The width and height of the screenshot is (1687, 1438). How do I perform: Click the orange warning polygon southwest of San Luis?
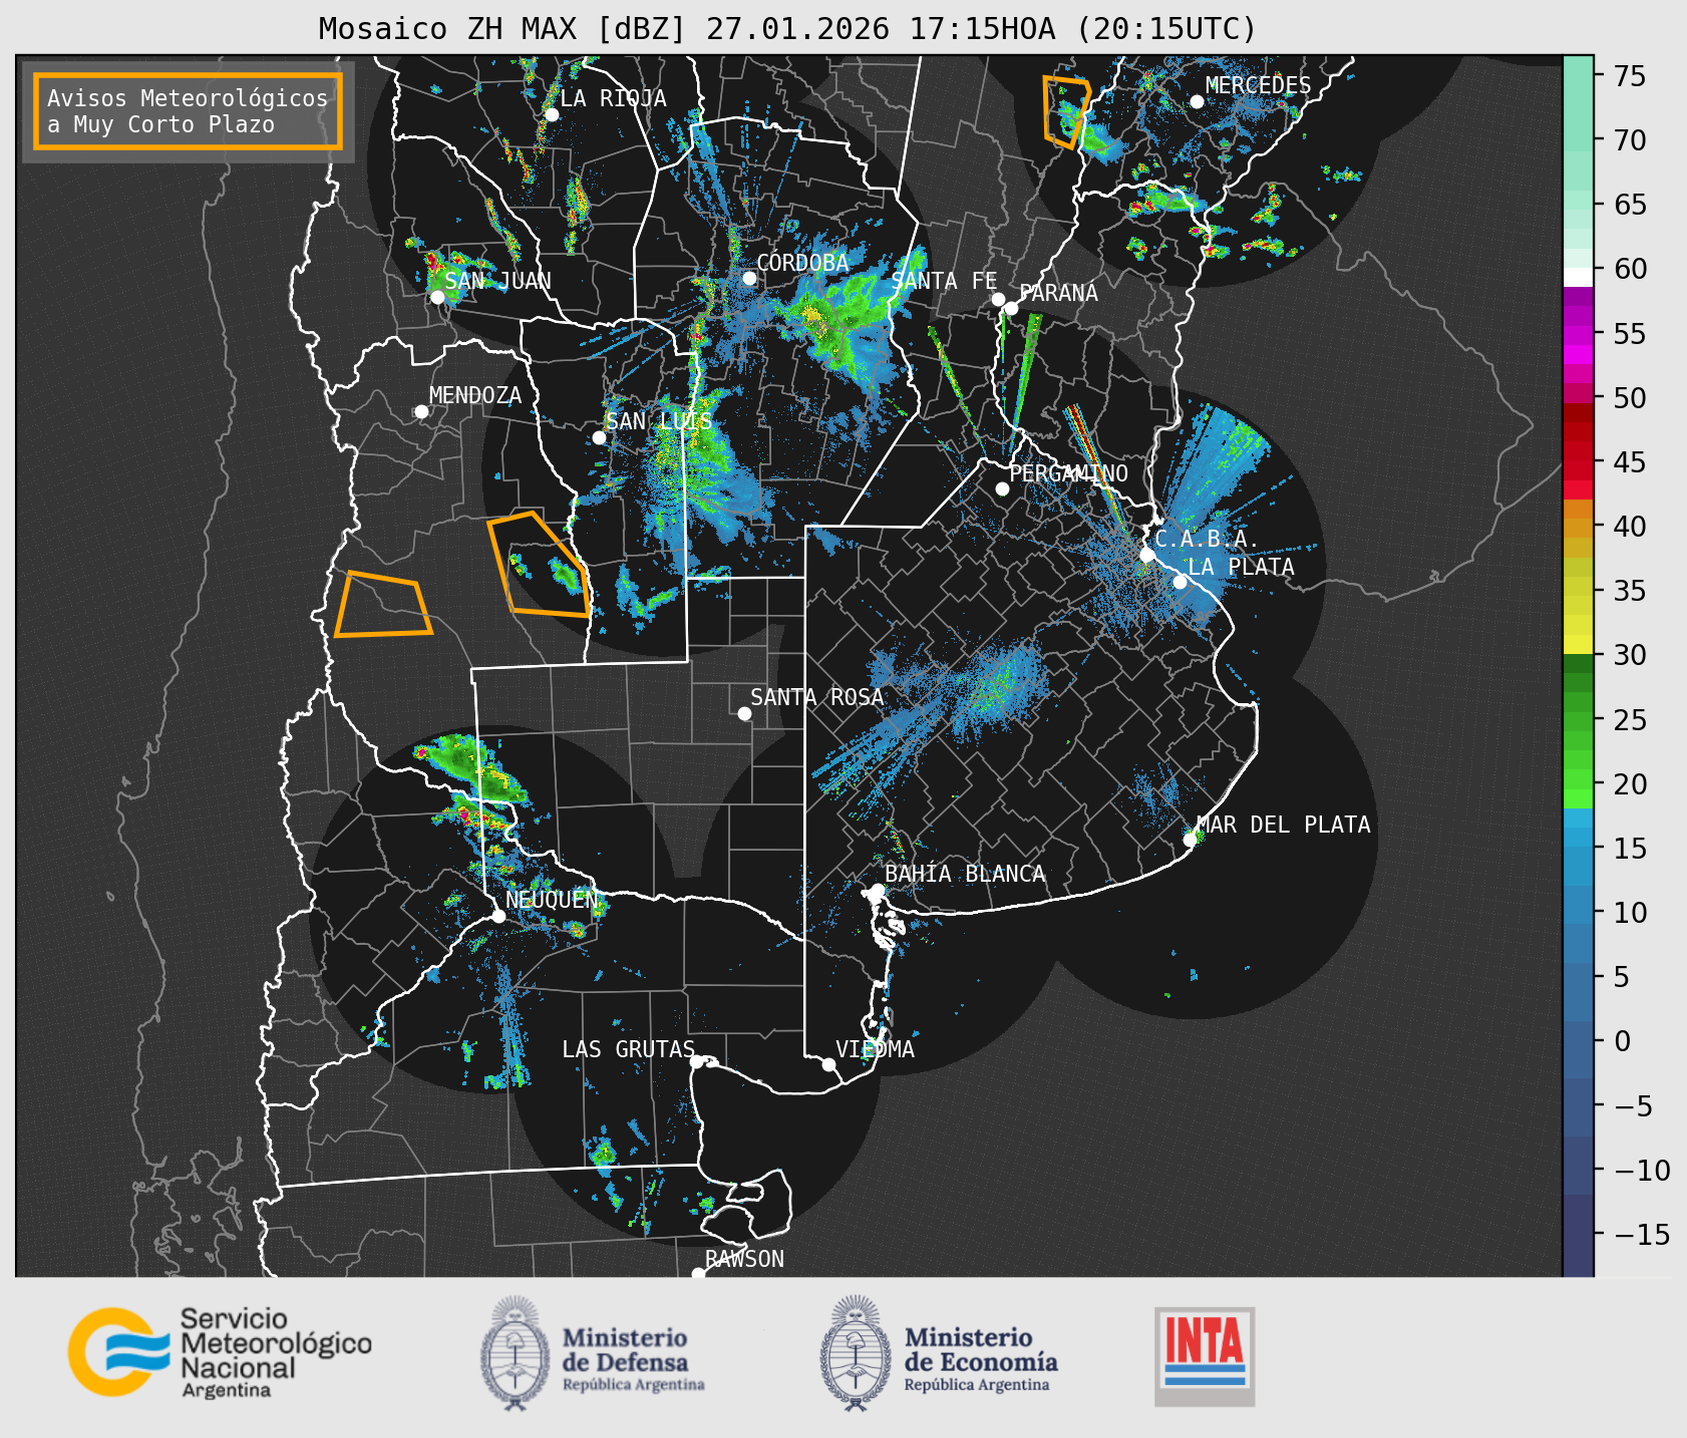pyautogui.click(x=540, y=565)
